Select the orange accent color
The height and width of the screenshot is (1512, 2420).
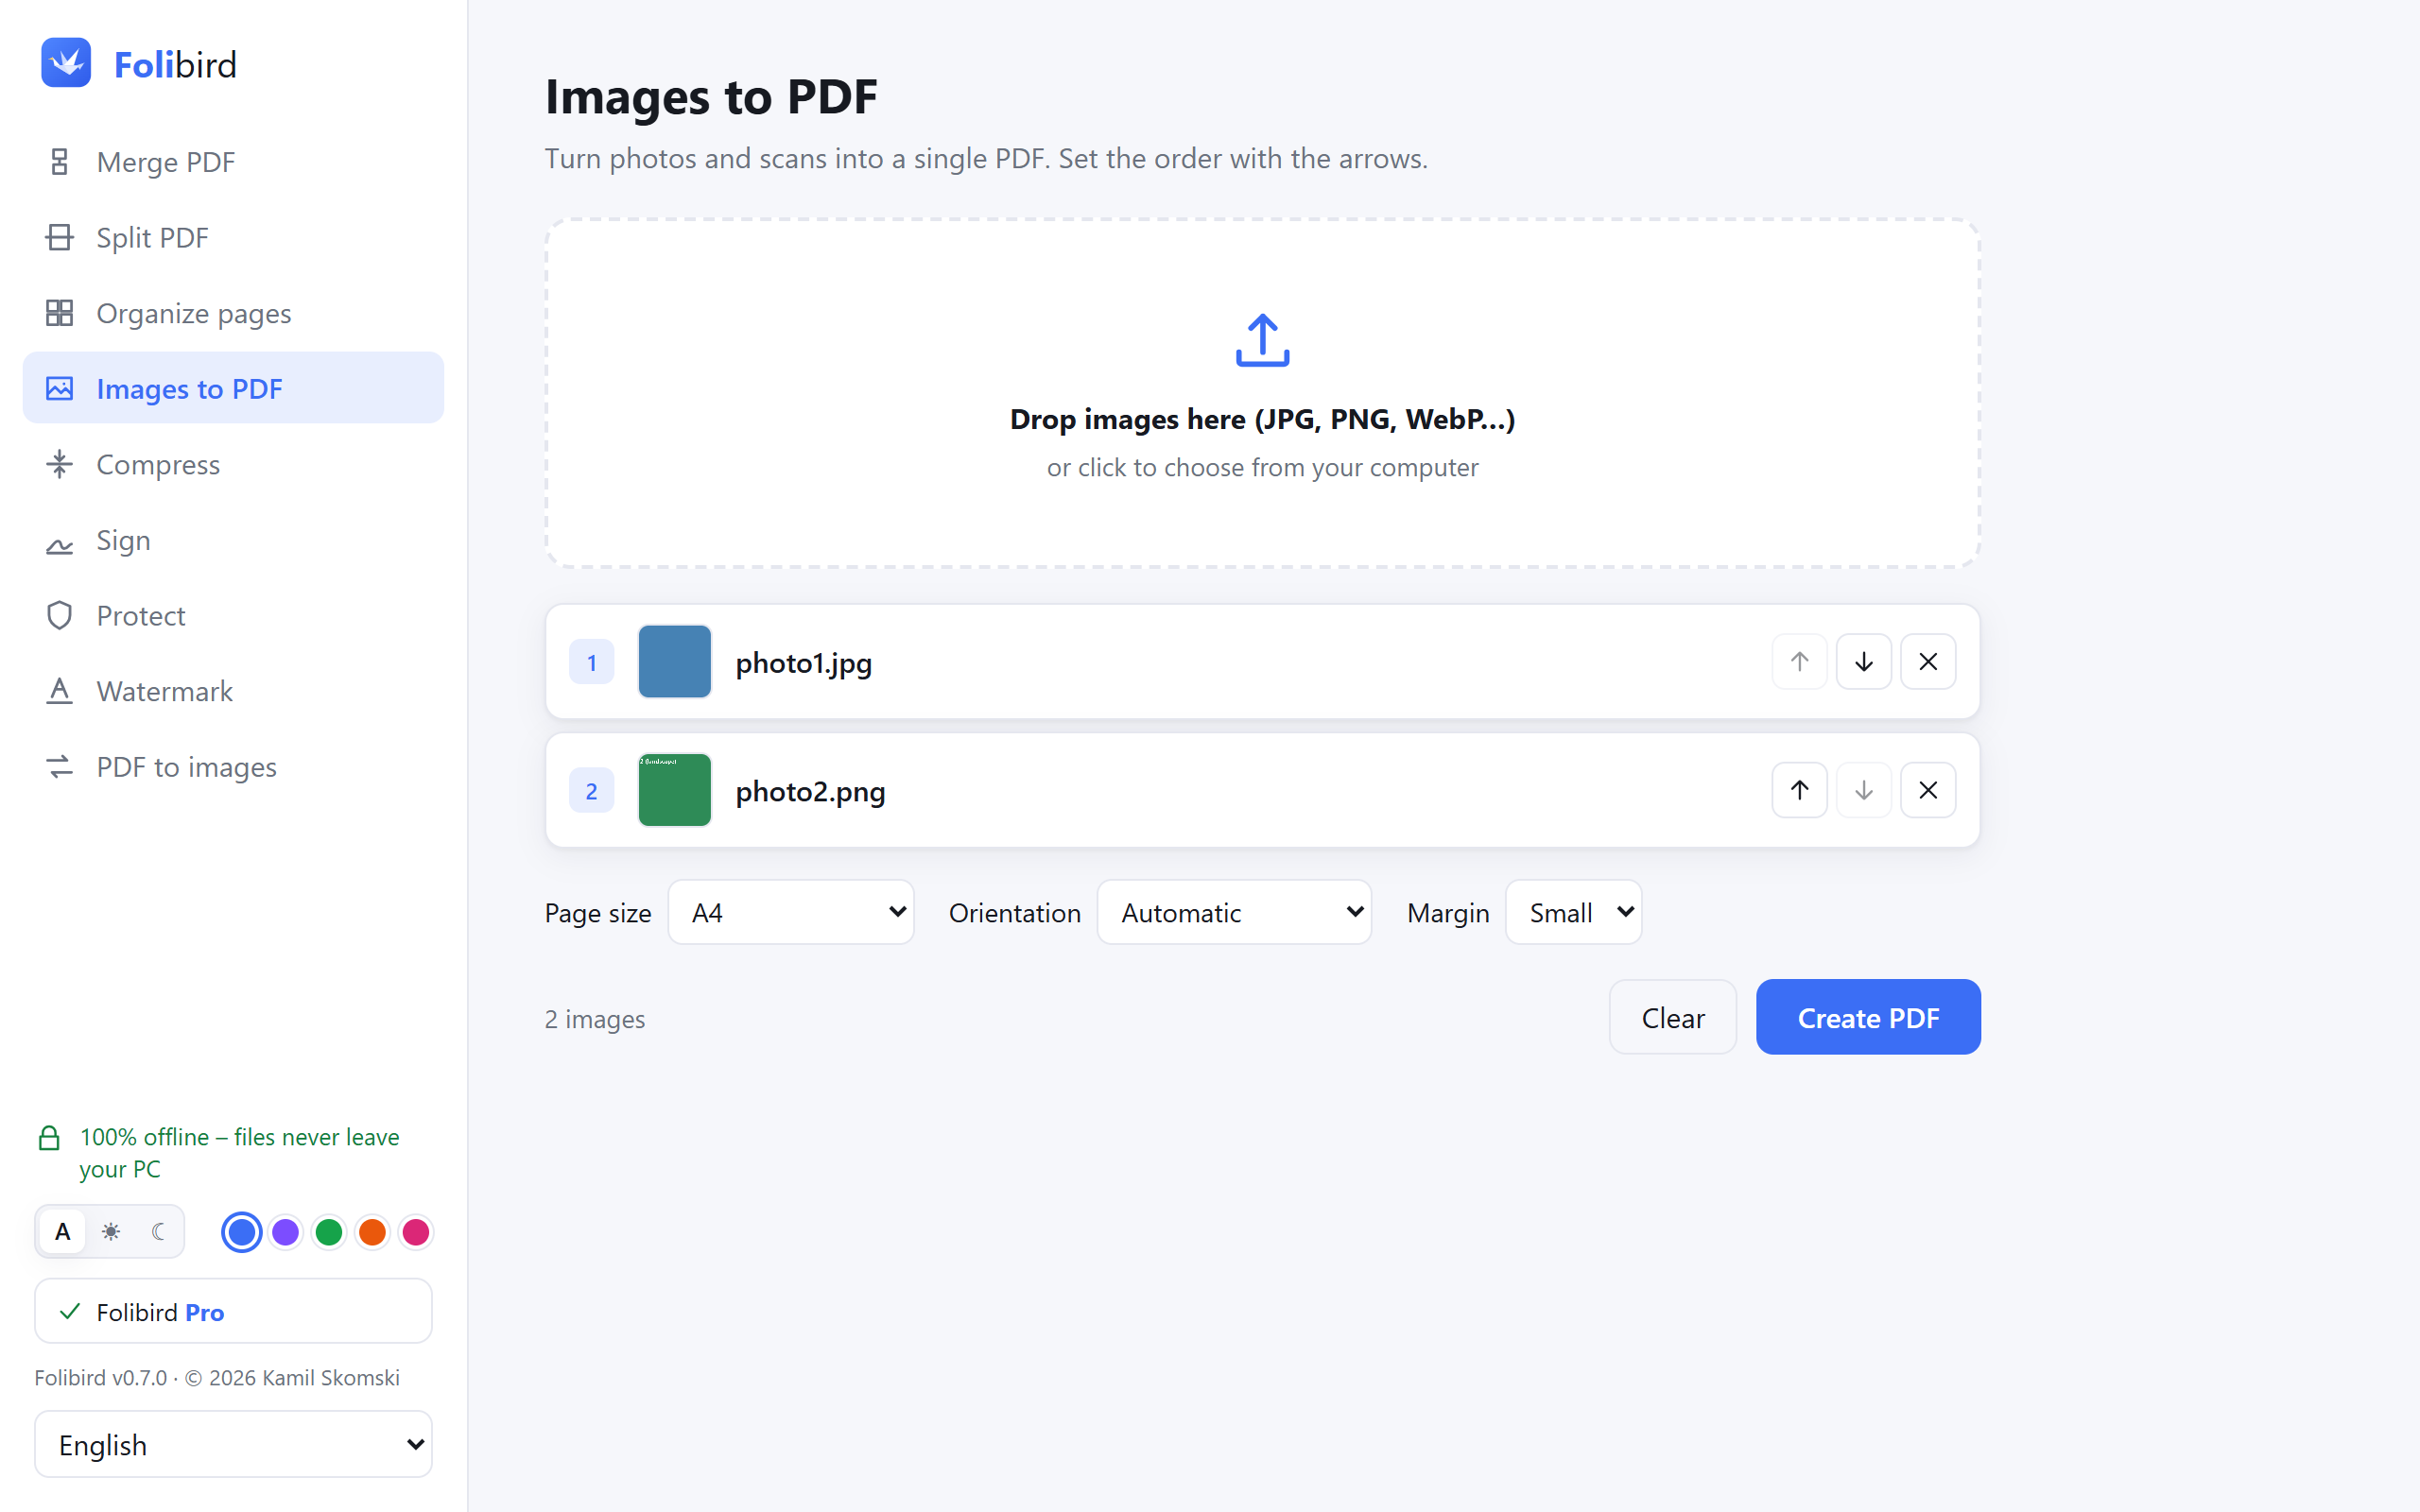click(x=372, y=1232)
